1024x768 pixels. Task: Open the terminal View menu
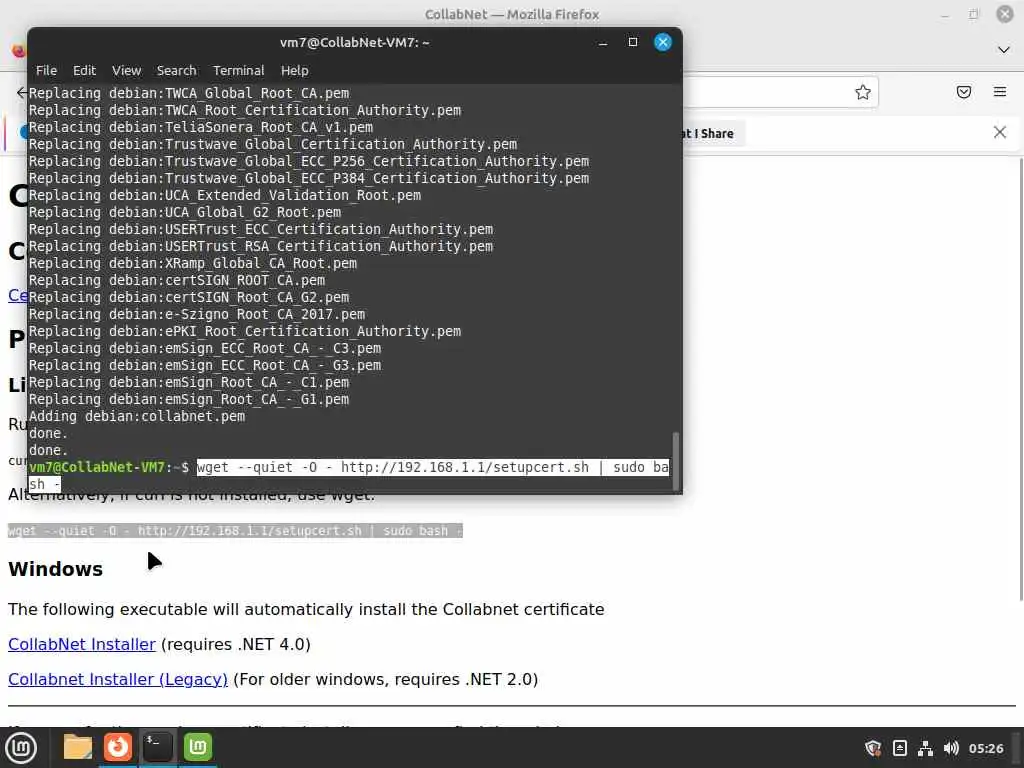click(x=126, y=71)
